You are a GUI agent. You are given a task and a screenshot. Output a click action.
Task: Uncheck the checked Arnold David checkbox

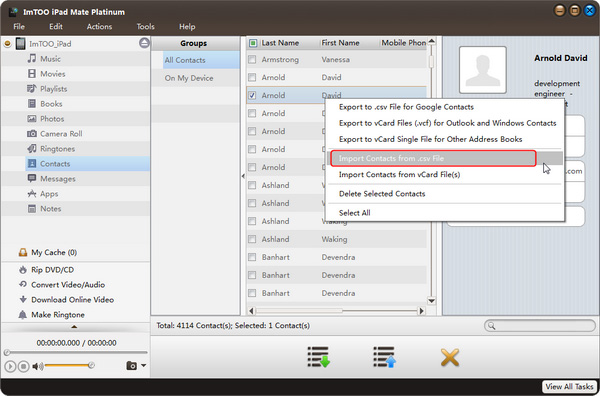pos(252,95)
